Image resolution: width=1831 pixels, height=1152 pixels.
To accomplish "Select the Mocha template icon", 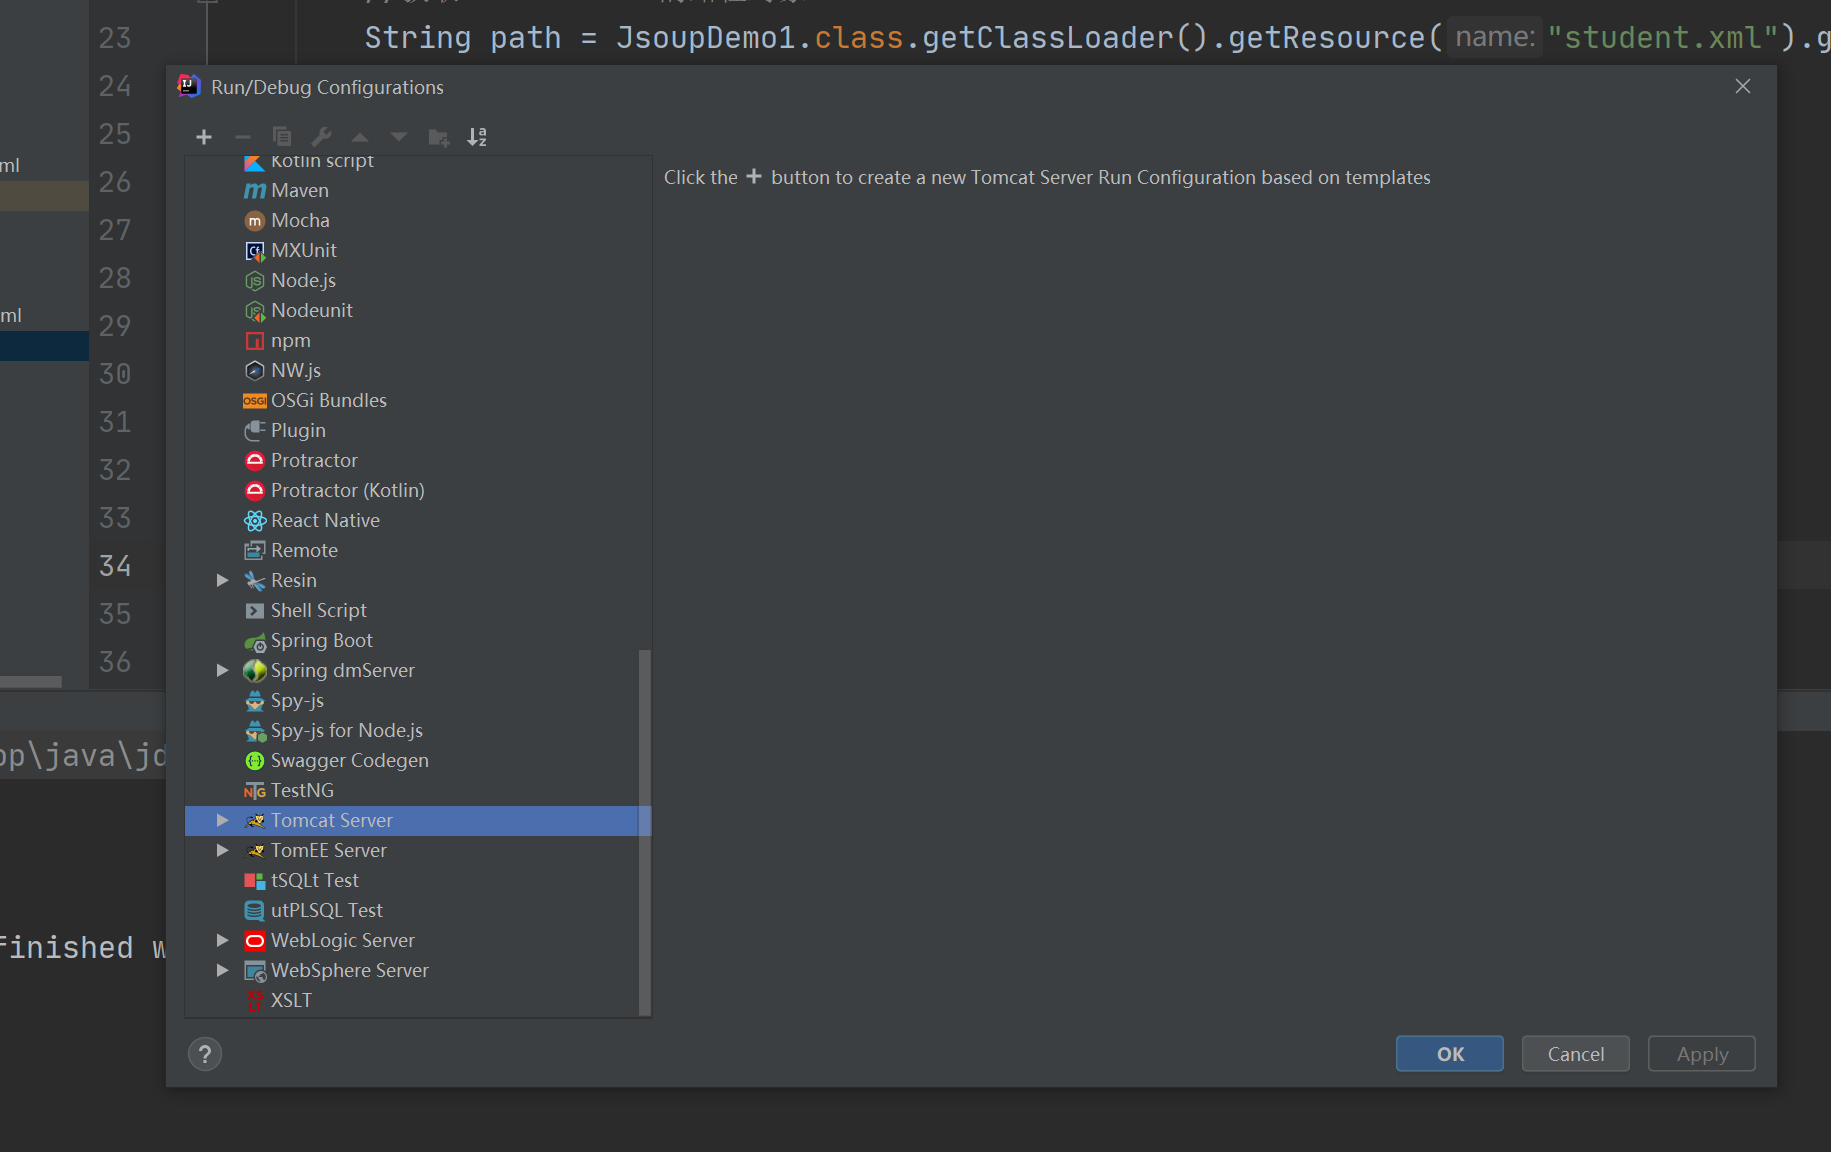I will click(255, 220).
